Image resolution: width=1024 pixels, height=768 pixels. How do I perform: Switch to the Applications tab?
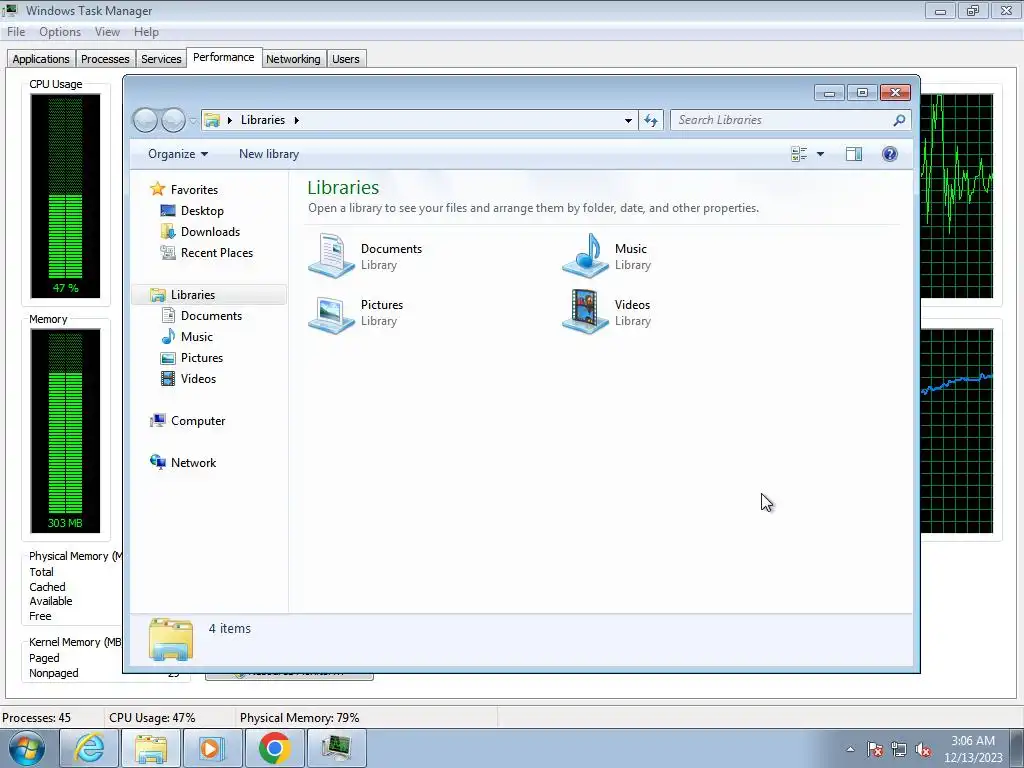[x=41, y=59]
